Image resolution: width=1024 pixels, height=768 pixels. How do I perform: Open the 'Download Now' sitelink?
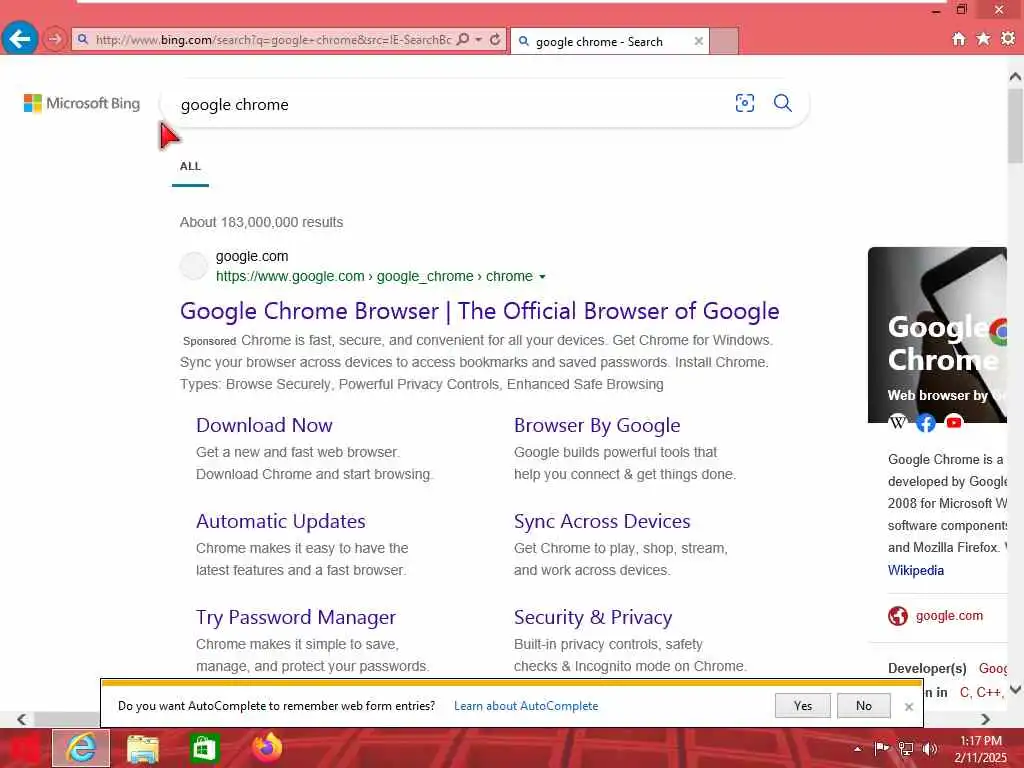click(x=264, y=425)
